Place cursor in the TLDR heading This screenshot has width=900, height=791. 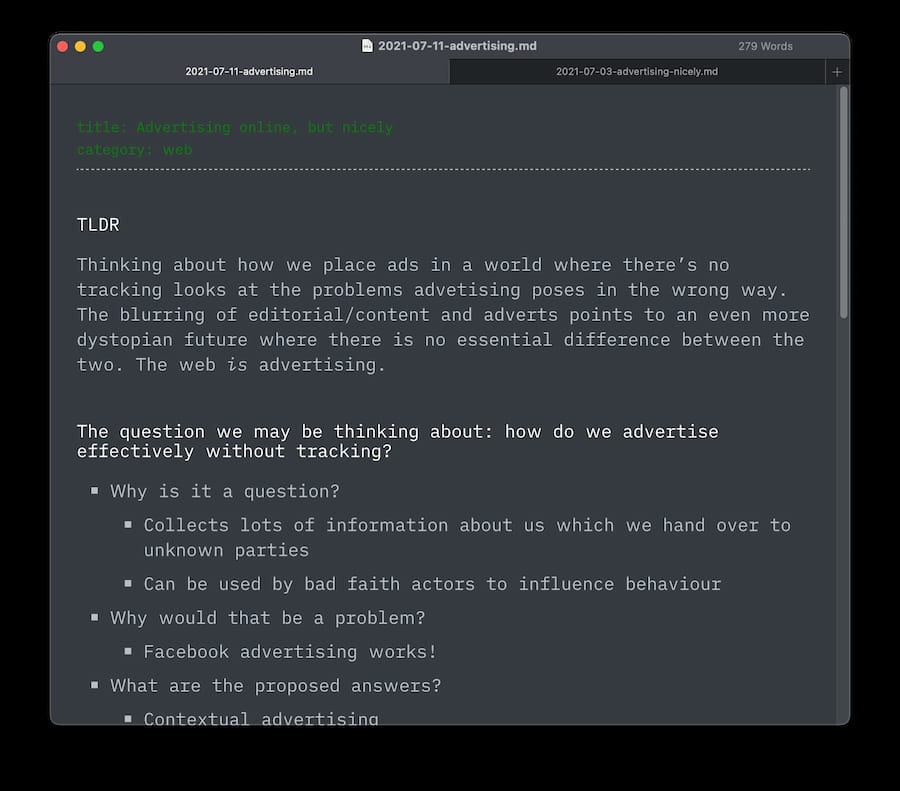tap(98, 225)
